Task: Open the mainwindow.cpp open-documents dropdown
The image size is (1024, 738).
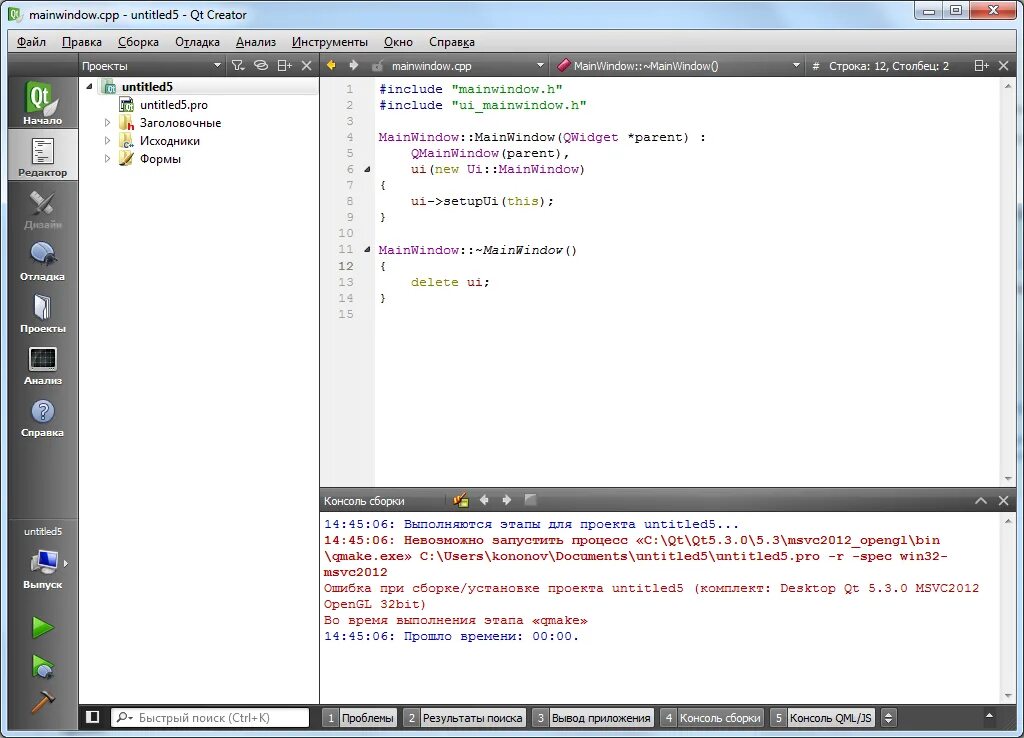Action: click(468, 65)
